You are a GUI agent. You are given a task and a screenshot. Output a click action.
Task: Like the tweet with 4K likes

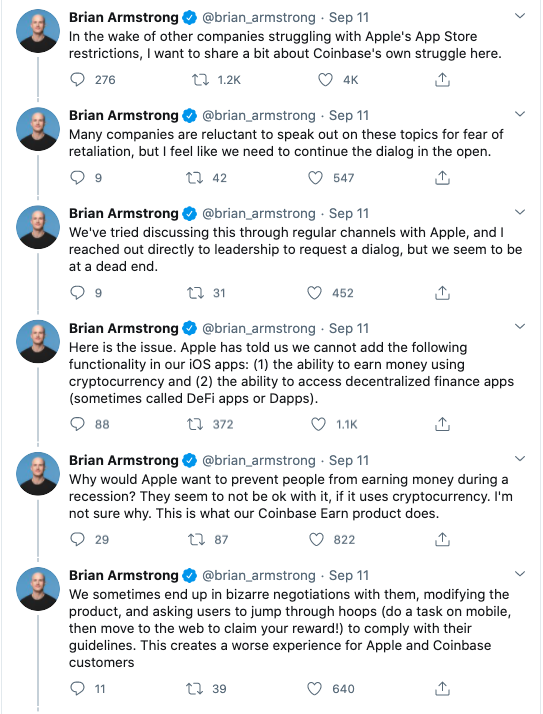(x=325, y=80)
